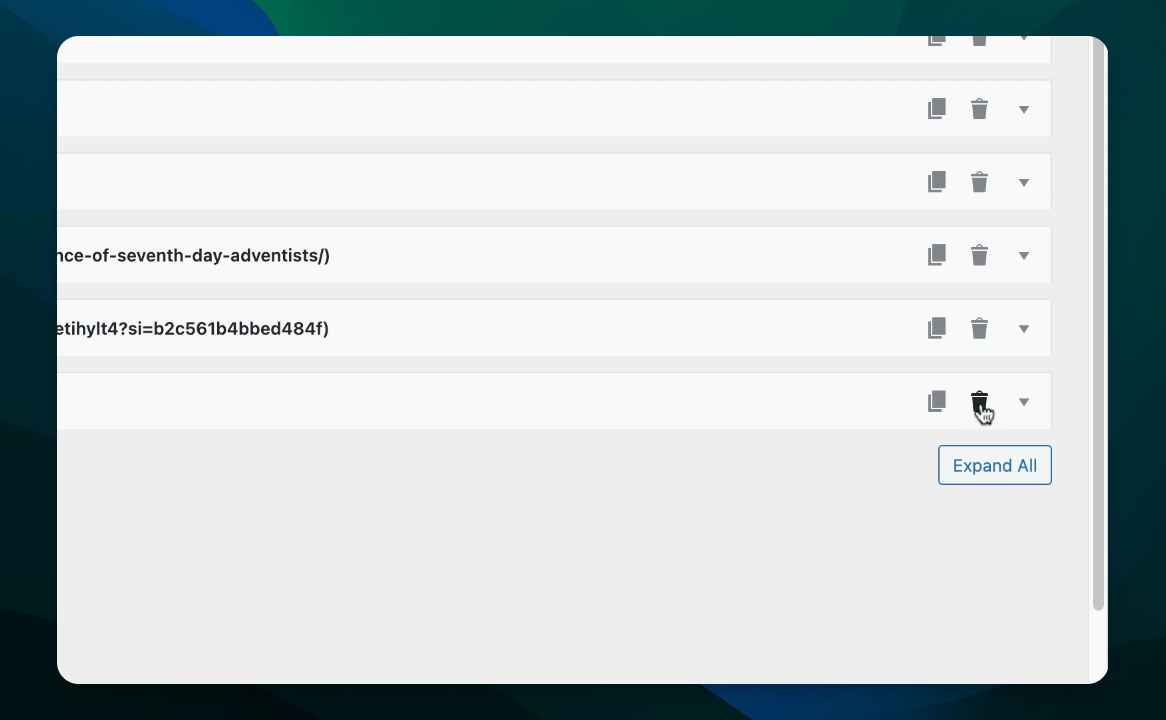Image resolution: width=1166 pixels, height=720 pixels.
Task: Expand the row directly above the adventists row
Action: 1024,183
